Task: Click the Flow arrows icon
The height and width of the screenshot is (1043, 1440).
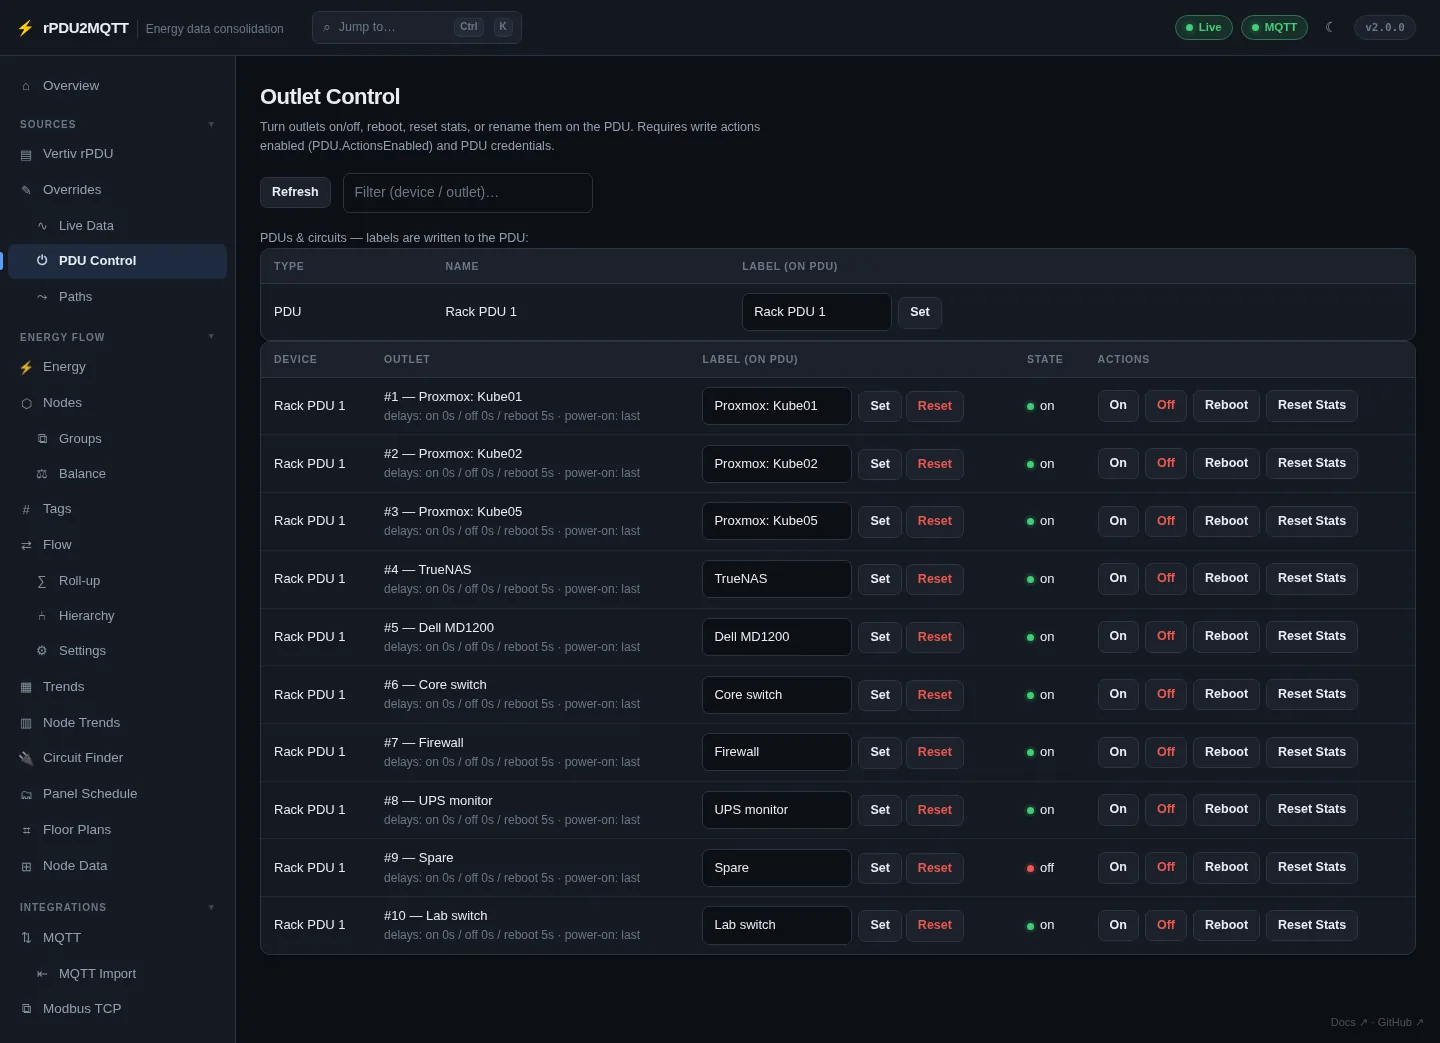Action: point(26,545)
